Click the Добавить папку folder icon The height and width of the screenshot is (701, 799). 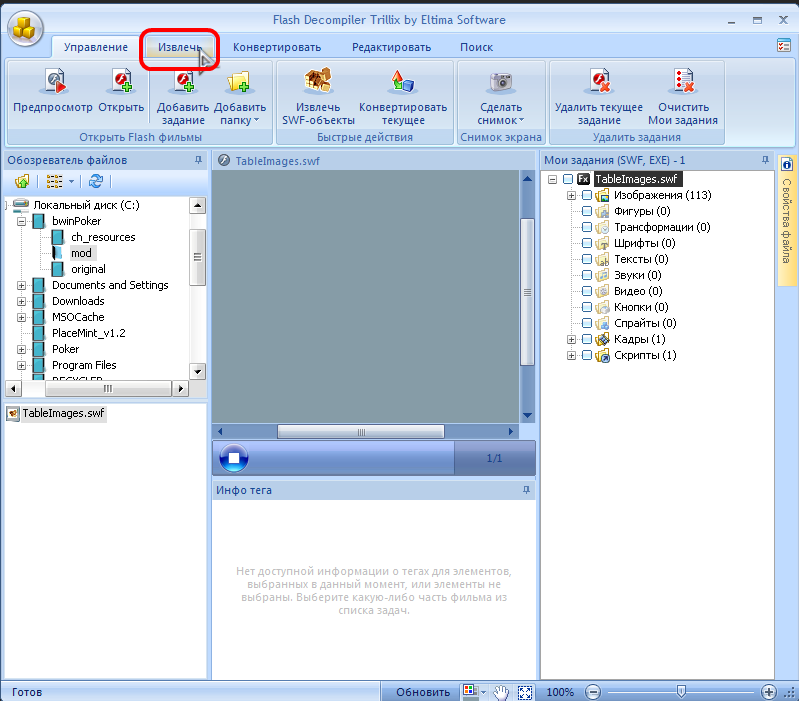click(239, 82)
